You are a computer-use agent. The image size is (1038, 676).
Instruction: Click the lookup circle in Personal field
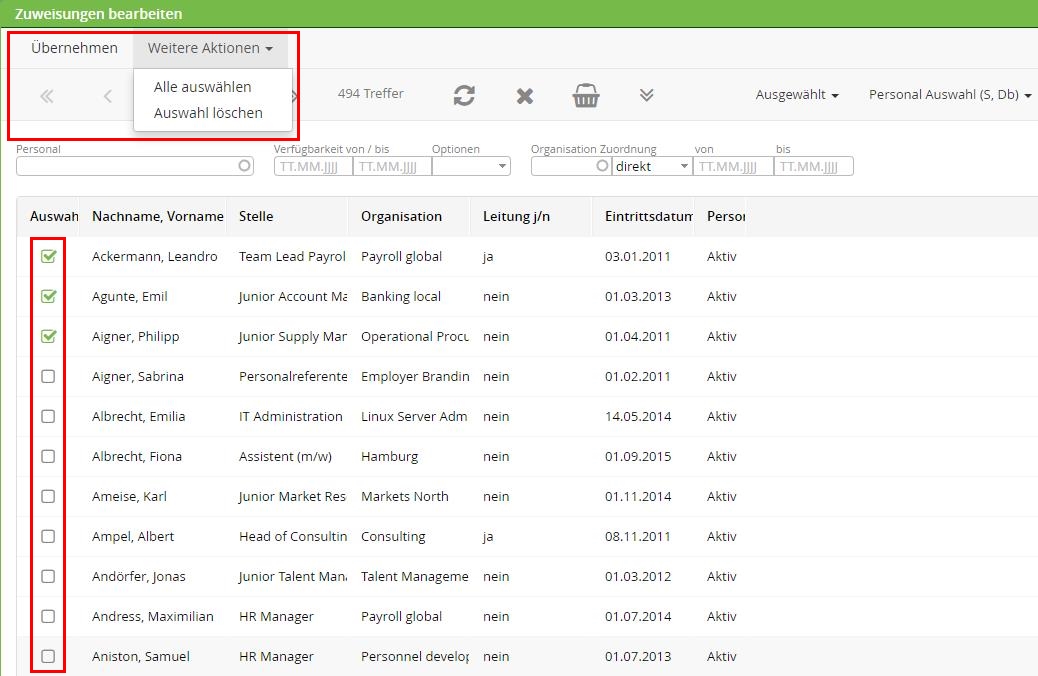coord(244,166)
